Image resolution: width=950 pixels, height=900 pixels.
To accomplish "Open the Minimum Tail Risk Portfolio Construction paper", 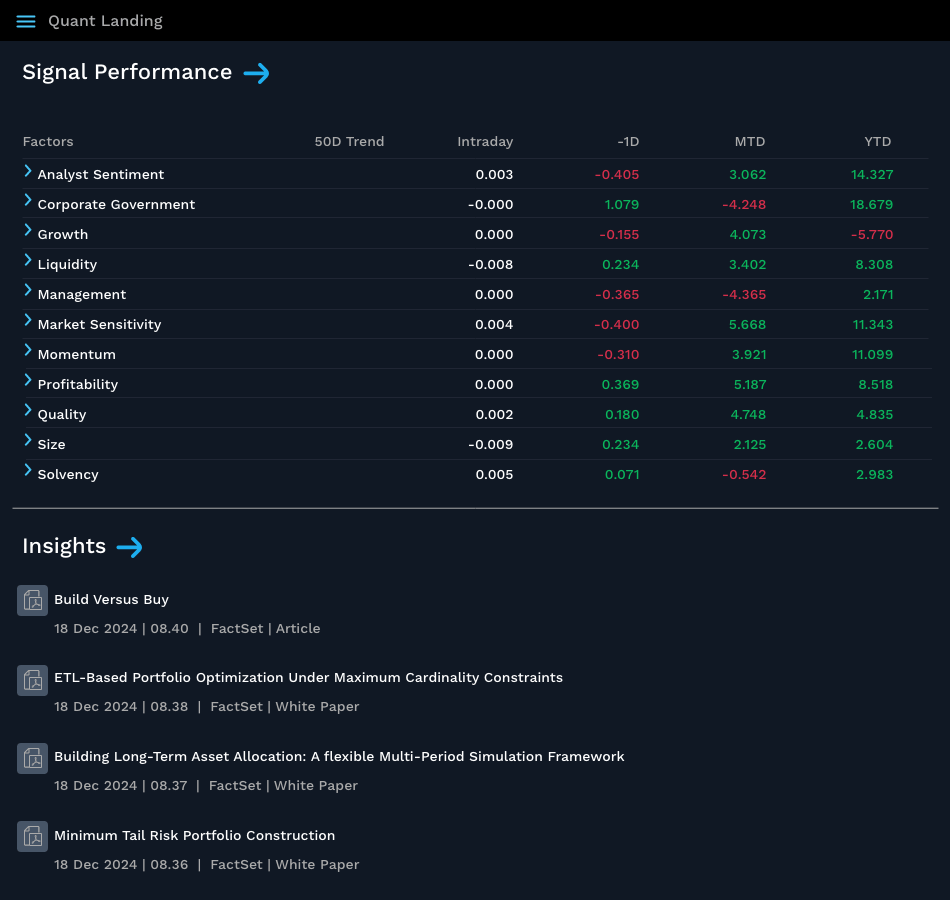I will click(194, 835).
